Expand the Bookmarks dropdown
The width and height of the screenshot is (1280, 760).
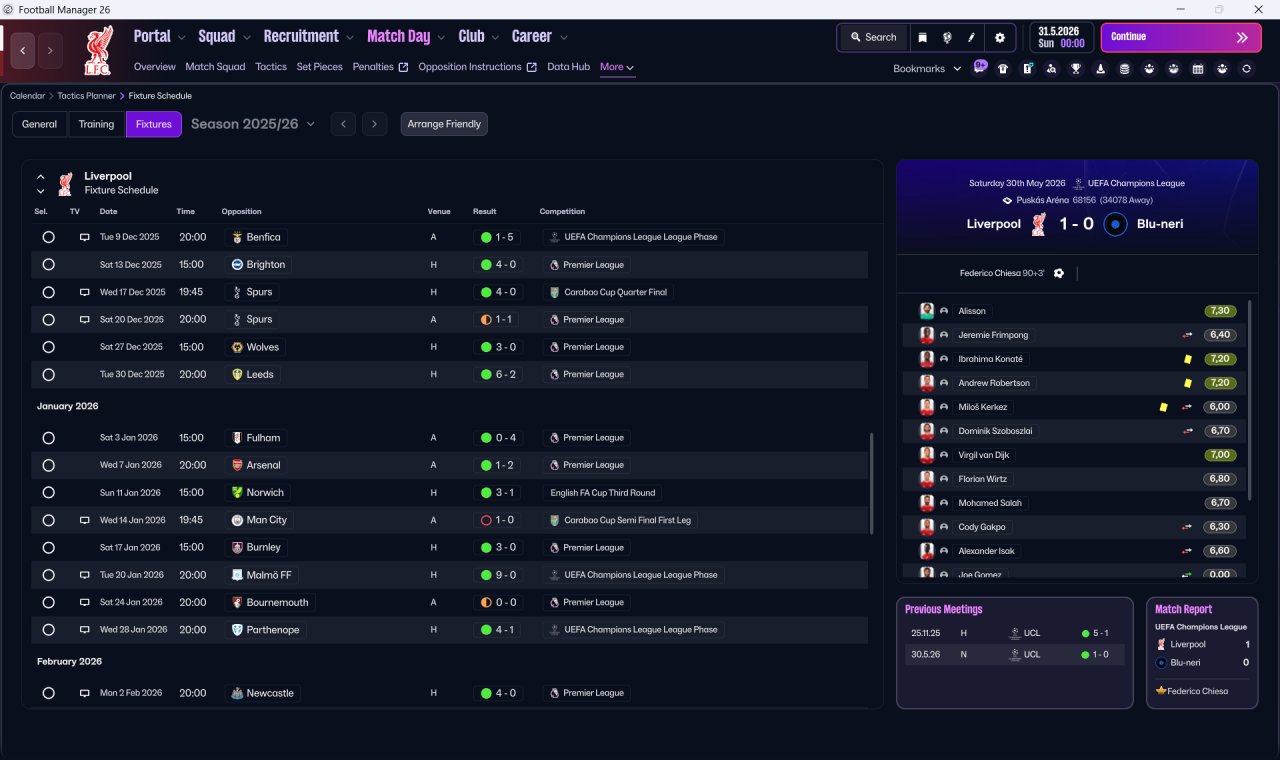point(927,68)
